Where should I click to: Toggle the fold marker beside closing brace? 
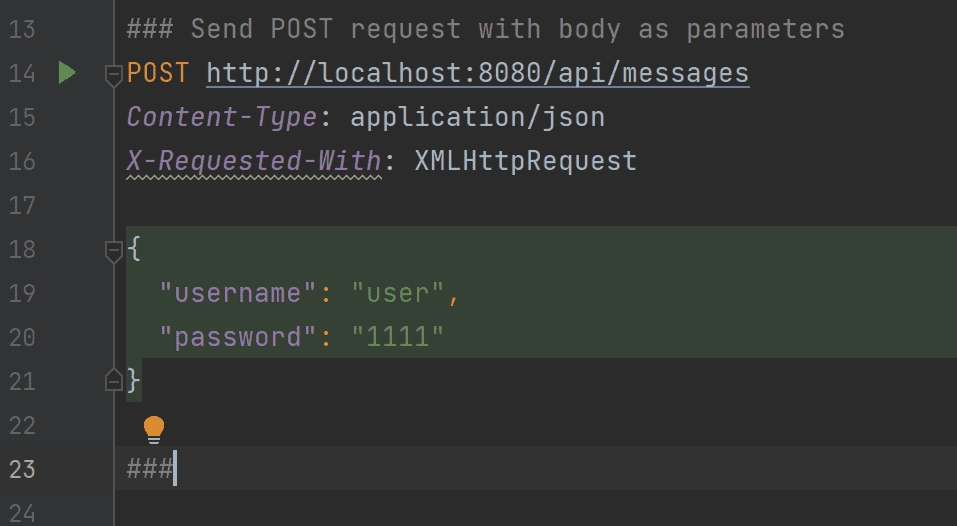(114, 380)
